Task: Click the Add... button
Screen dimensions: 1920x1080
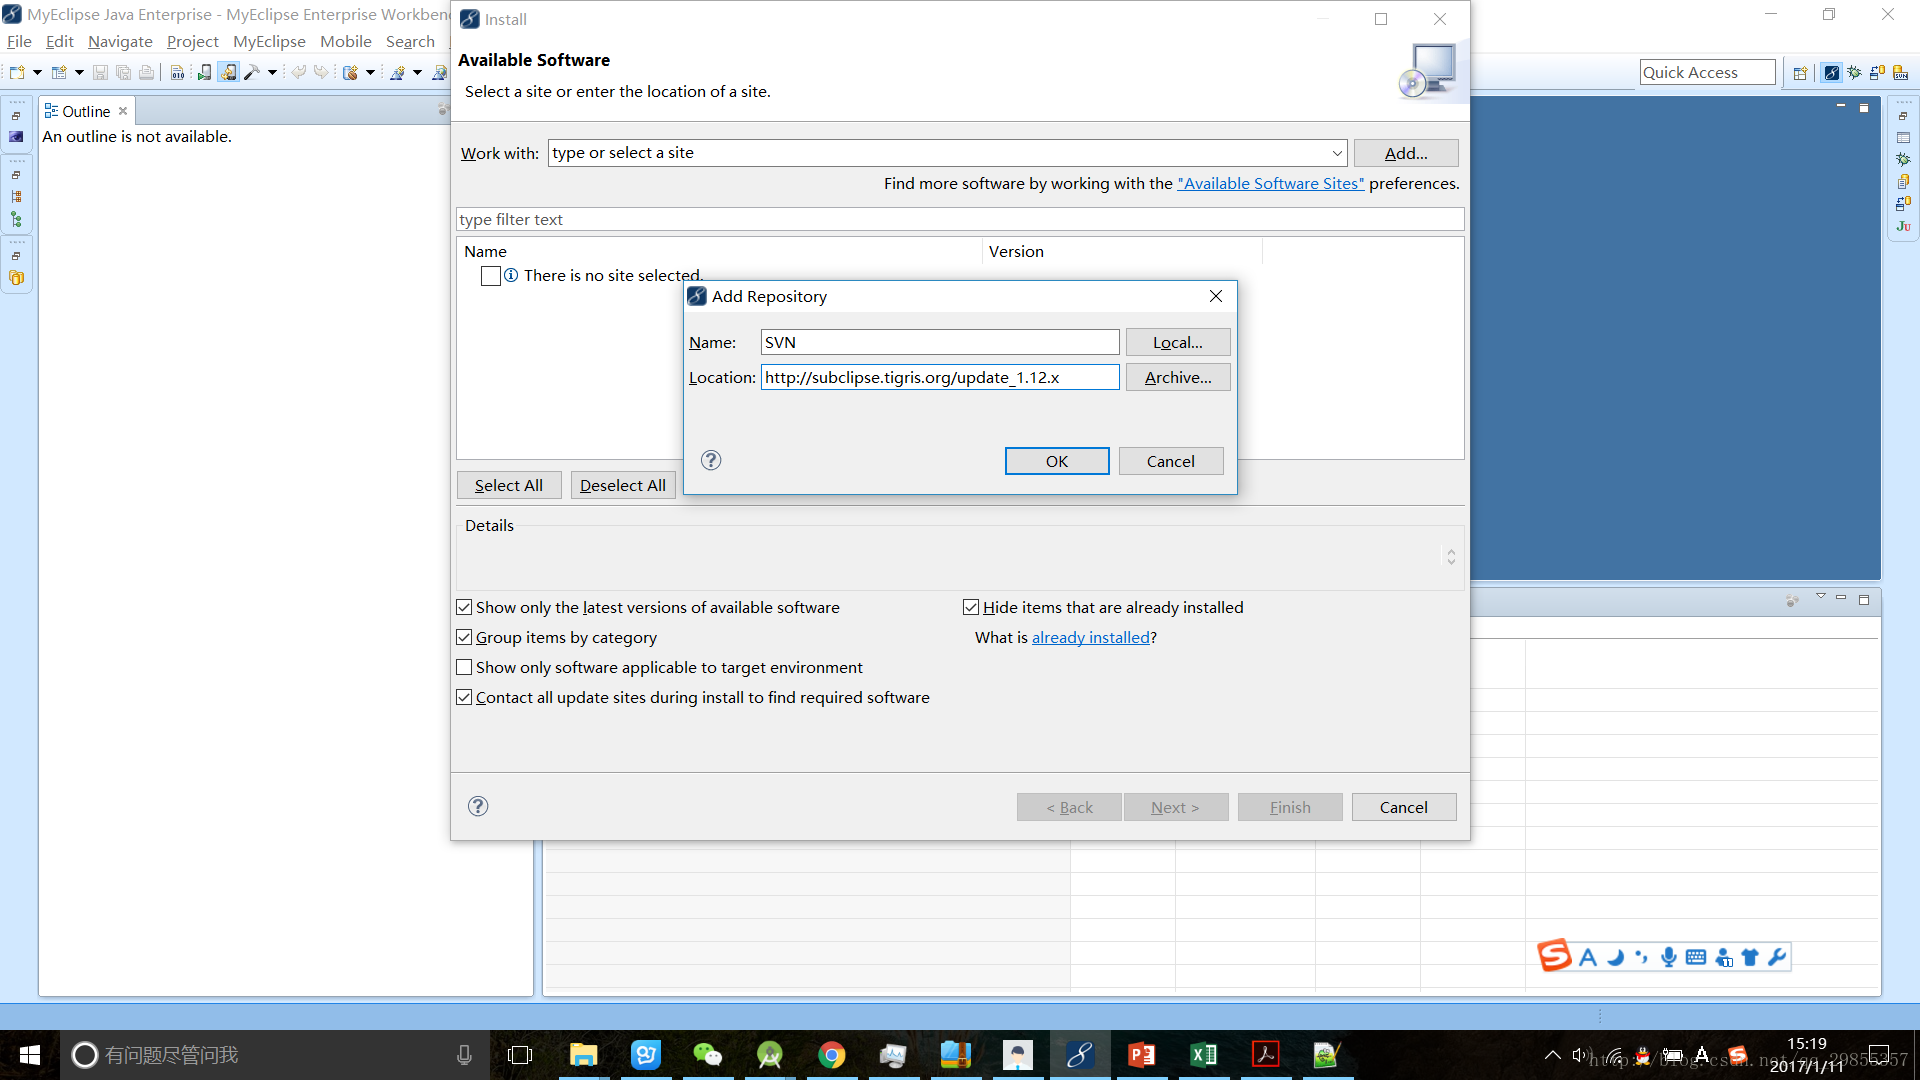Action: click(1406, 153)
